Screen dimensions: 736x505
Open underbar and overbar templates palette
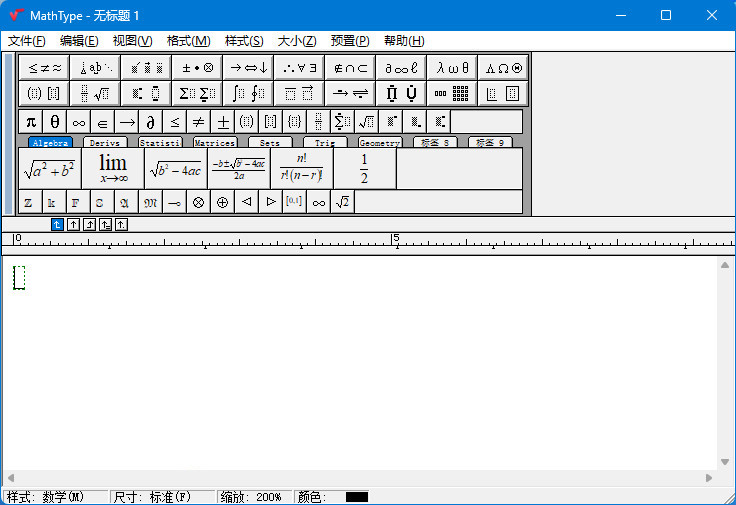(299, 93)
